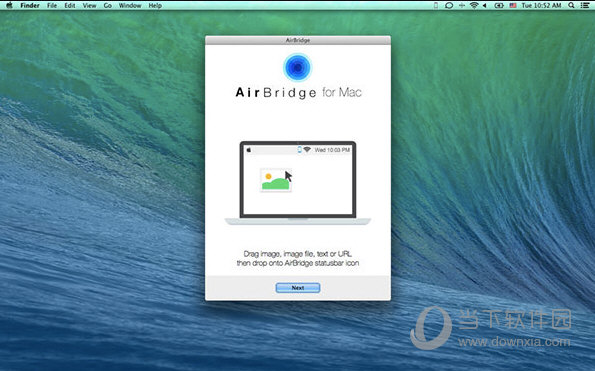This screenshot has height=371, width=595.
Task: Click the 'AirBridge for Mac' heading text
Action: tap(299, 93)
